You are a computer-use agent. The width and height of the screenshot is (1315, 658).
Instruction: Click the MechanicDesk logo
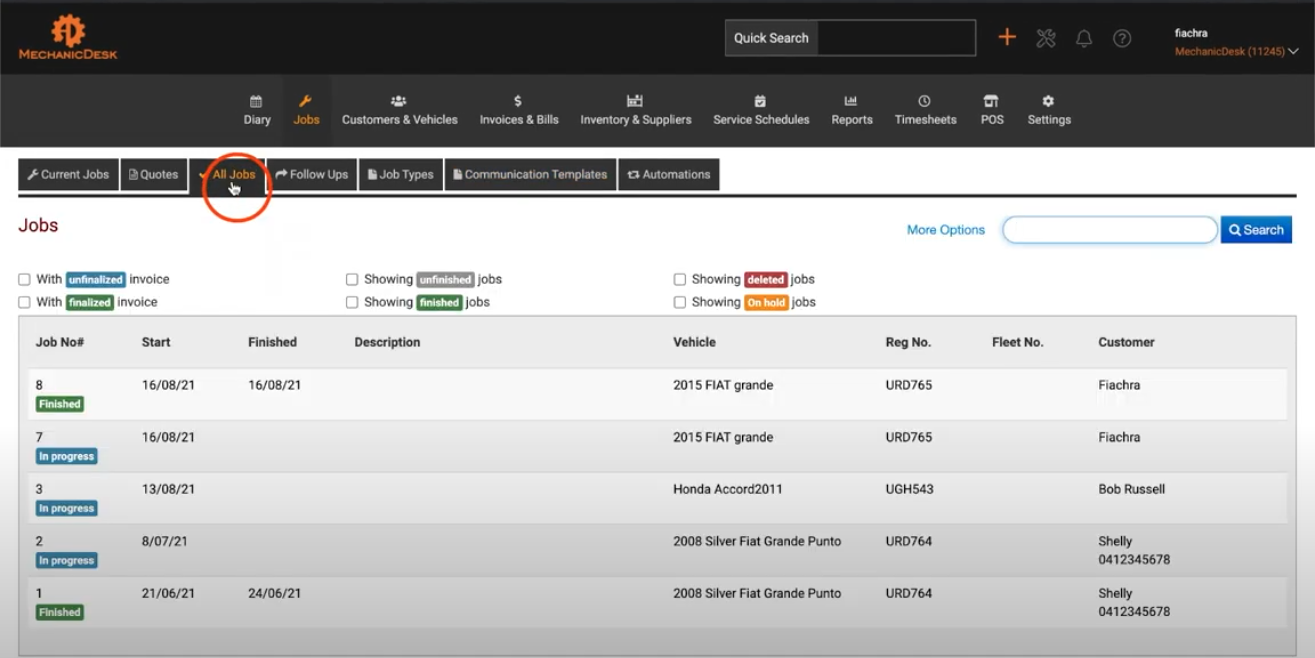click(x=68, y=37)
